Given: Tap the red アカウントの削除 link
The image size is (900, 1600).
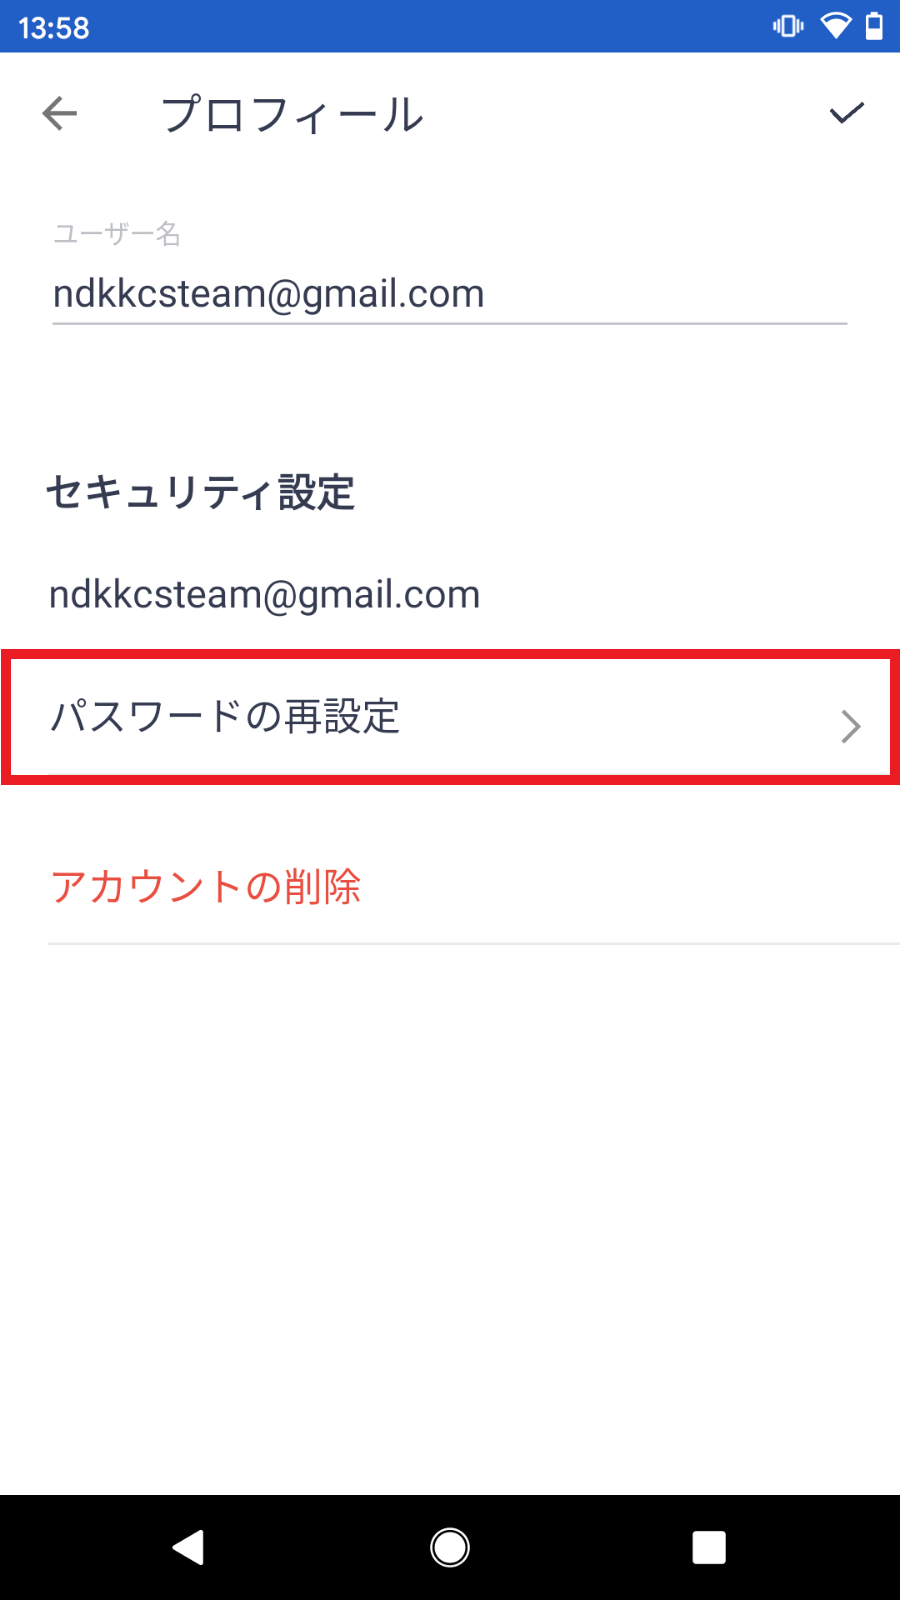Looking at the screenshot, I should click(x=206, y=887).
